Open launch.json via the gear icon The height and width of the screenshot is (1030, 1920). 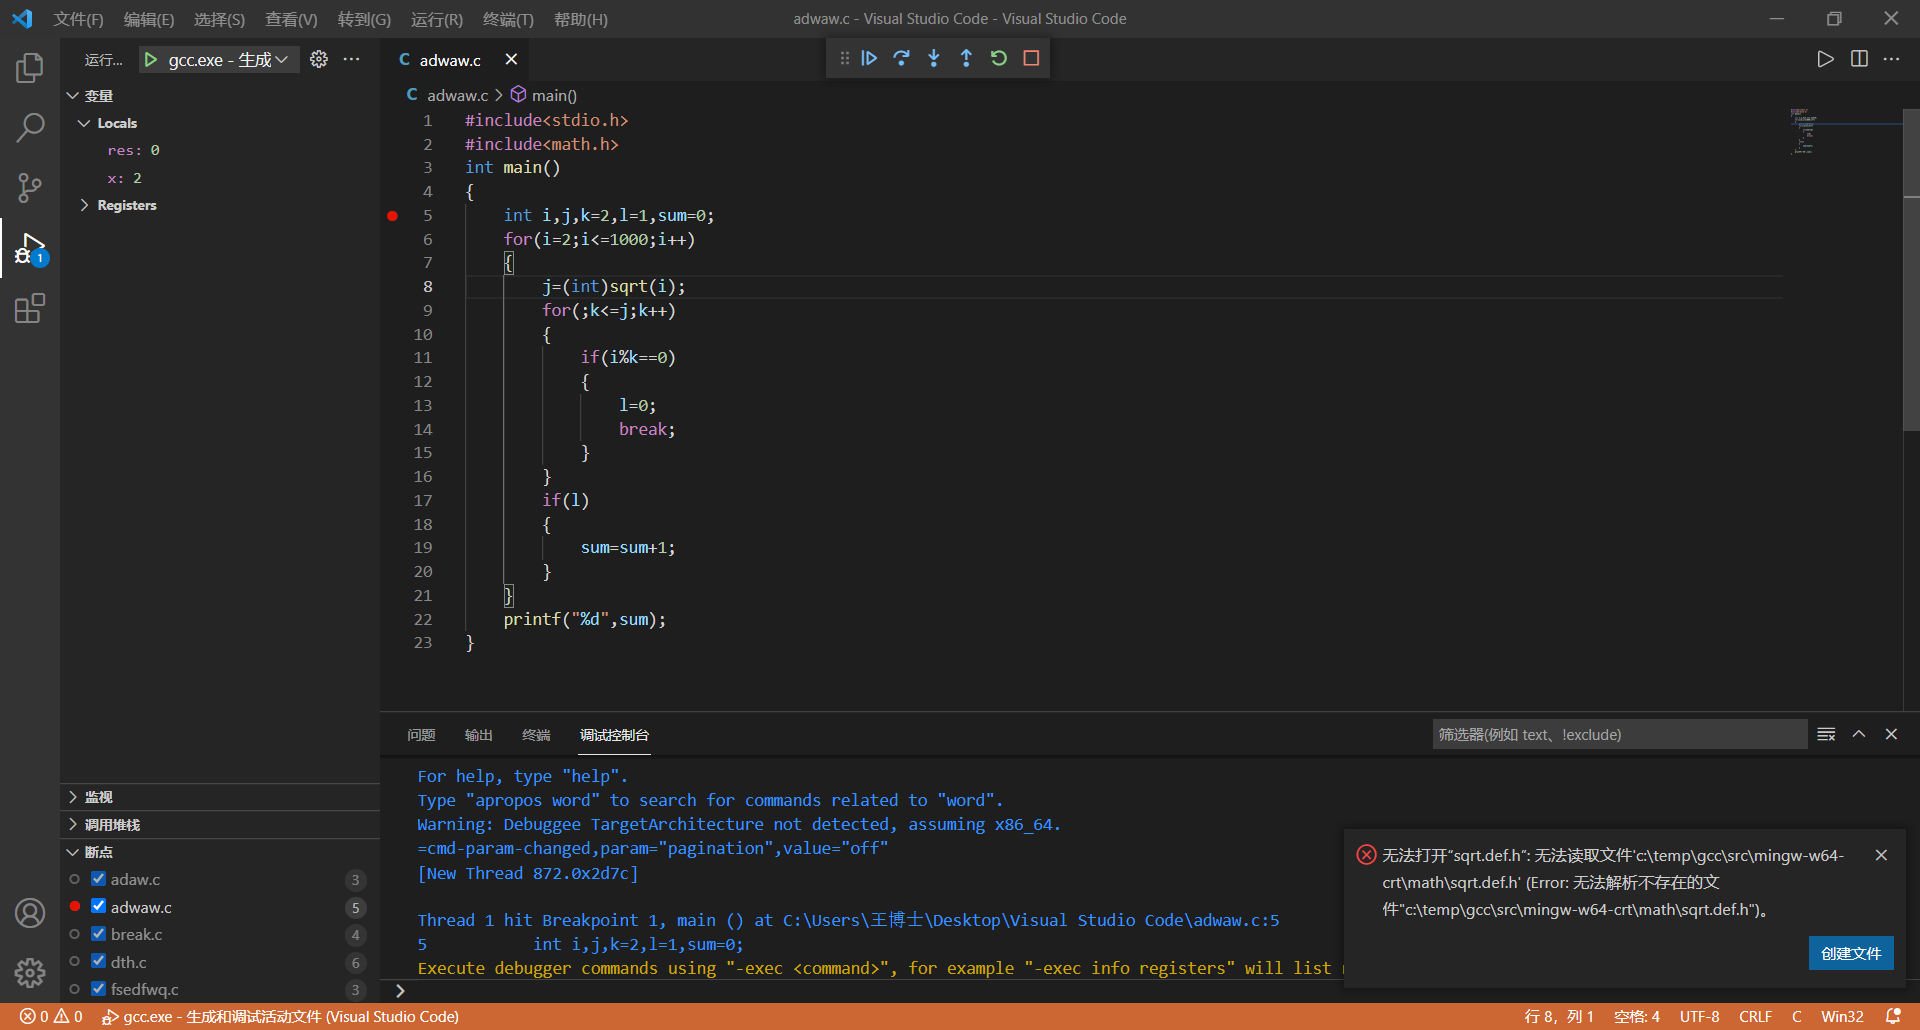click(x=319, y=59)
